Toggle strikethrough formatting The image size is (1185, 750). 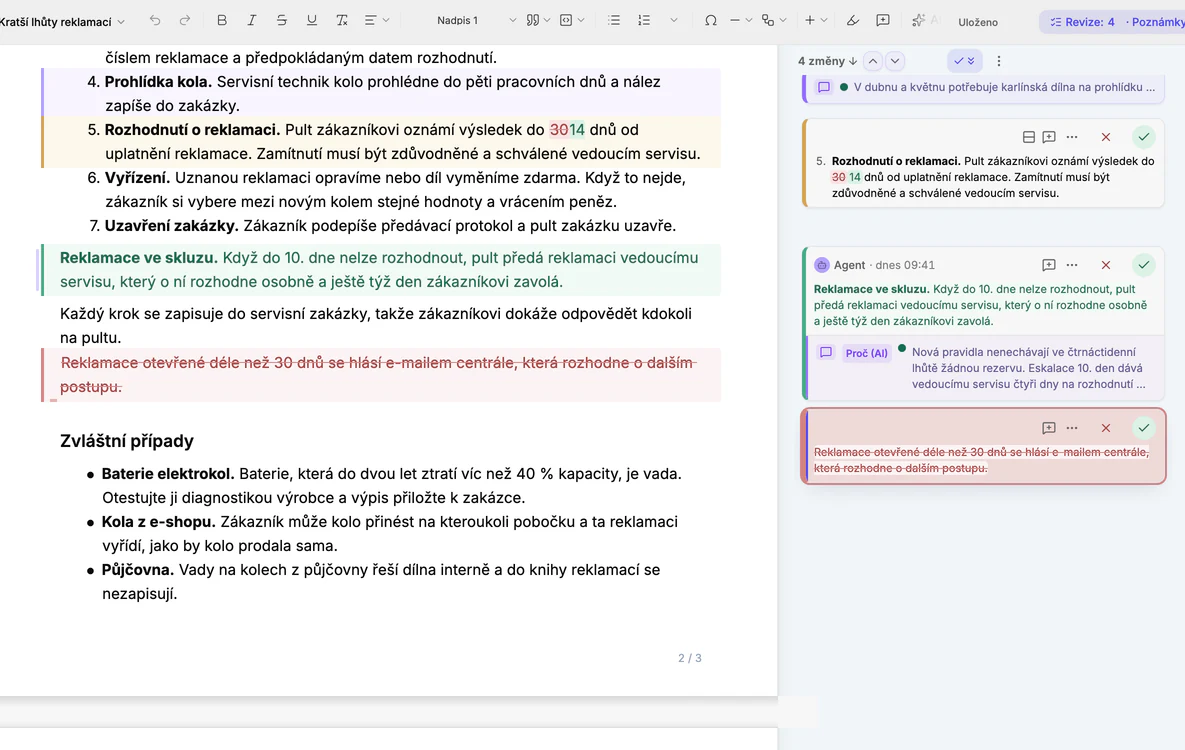point(281,21)
